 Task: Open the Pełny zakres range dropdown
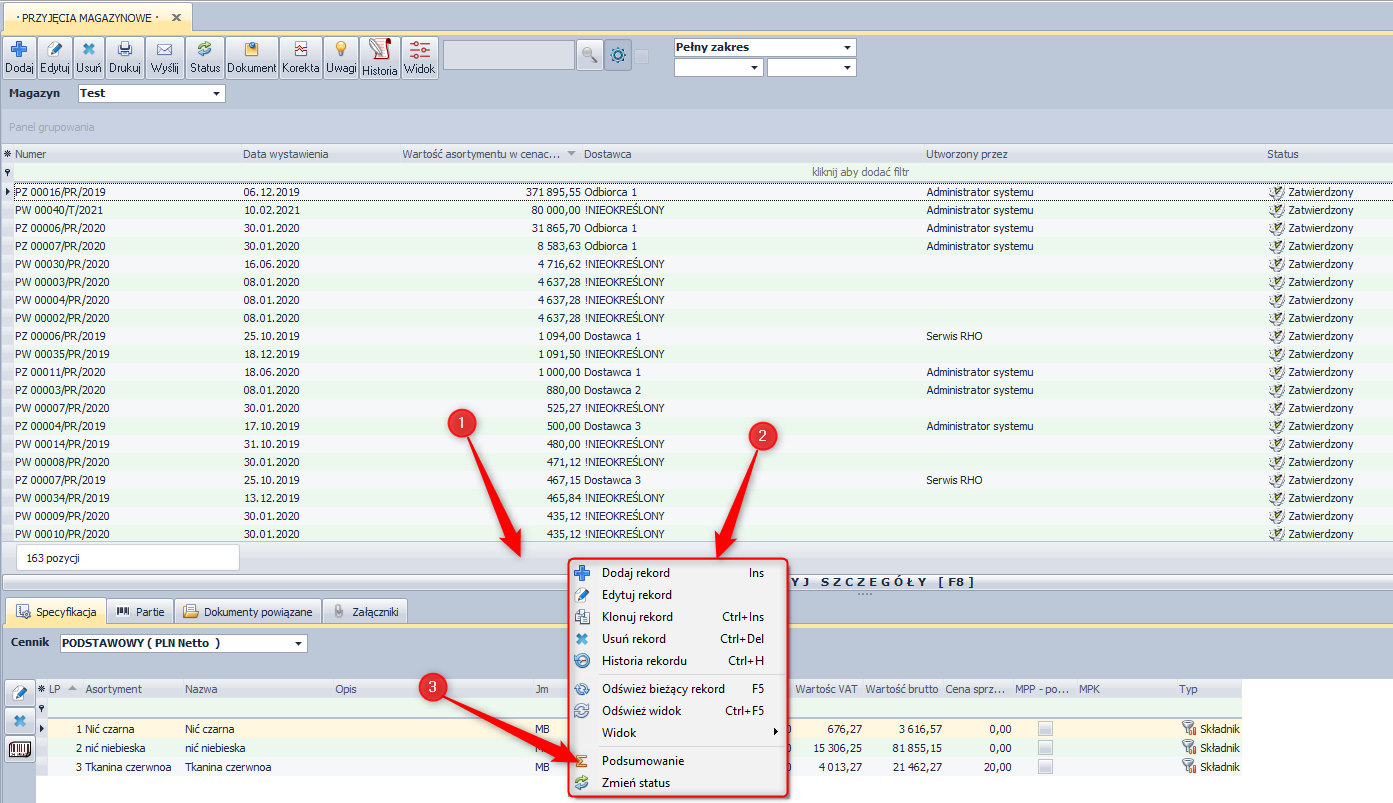click(847, 47)
